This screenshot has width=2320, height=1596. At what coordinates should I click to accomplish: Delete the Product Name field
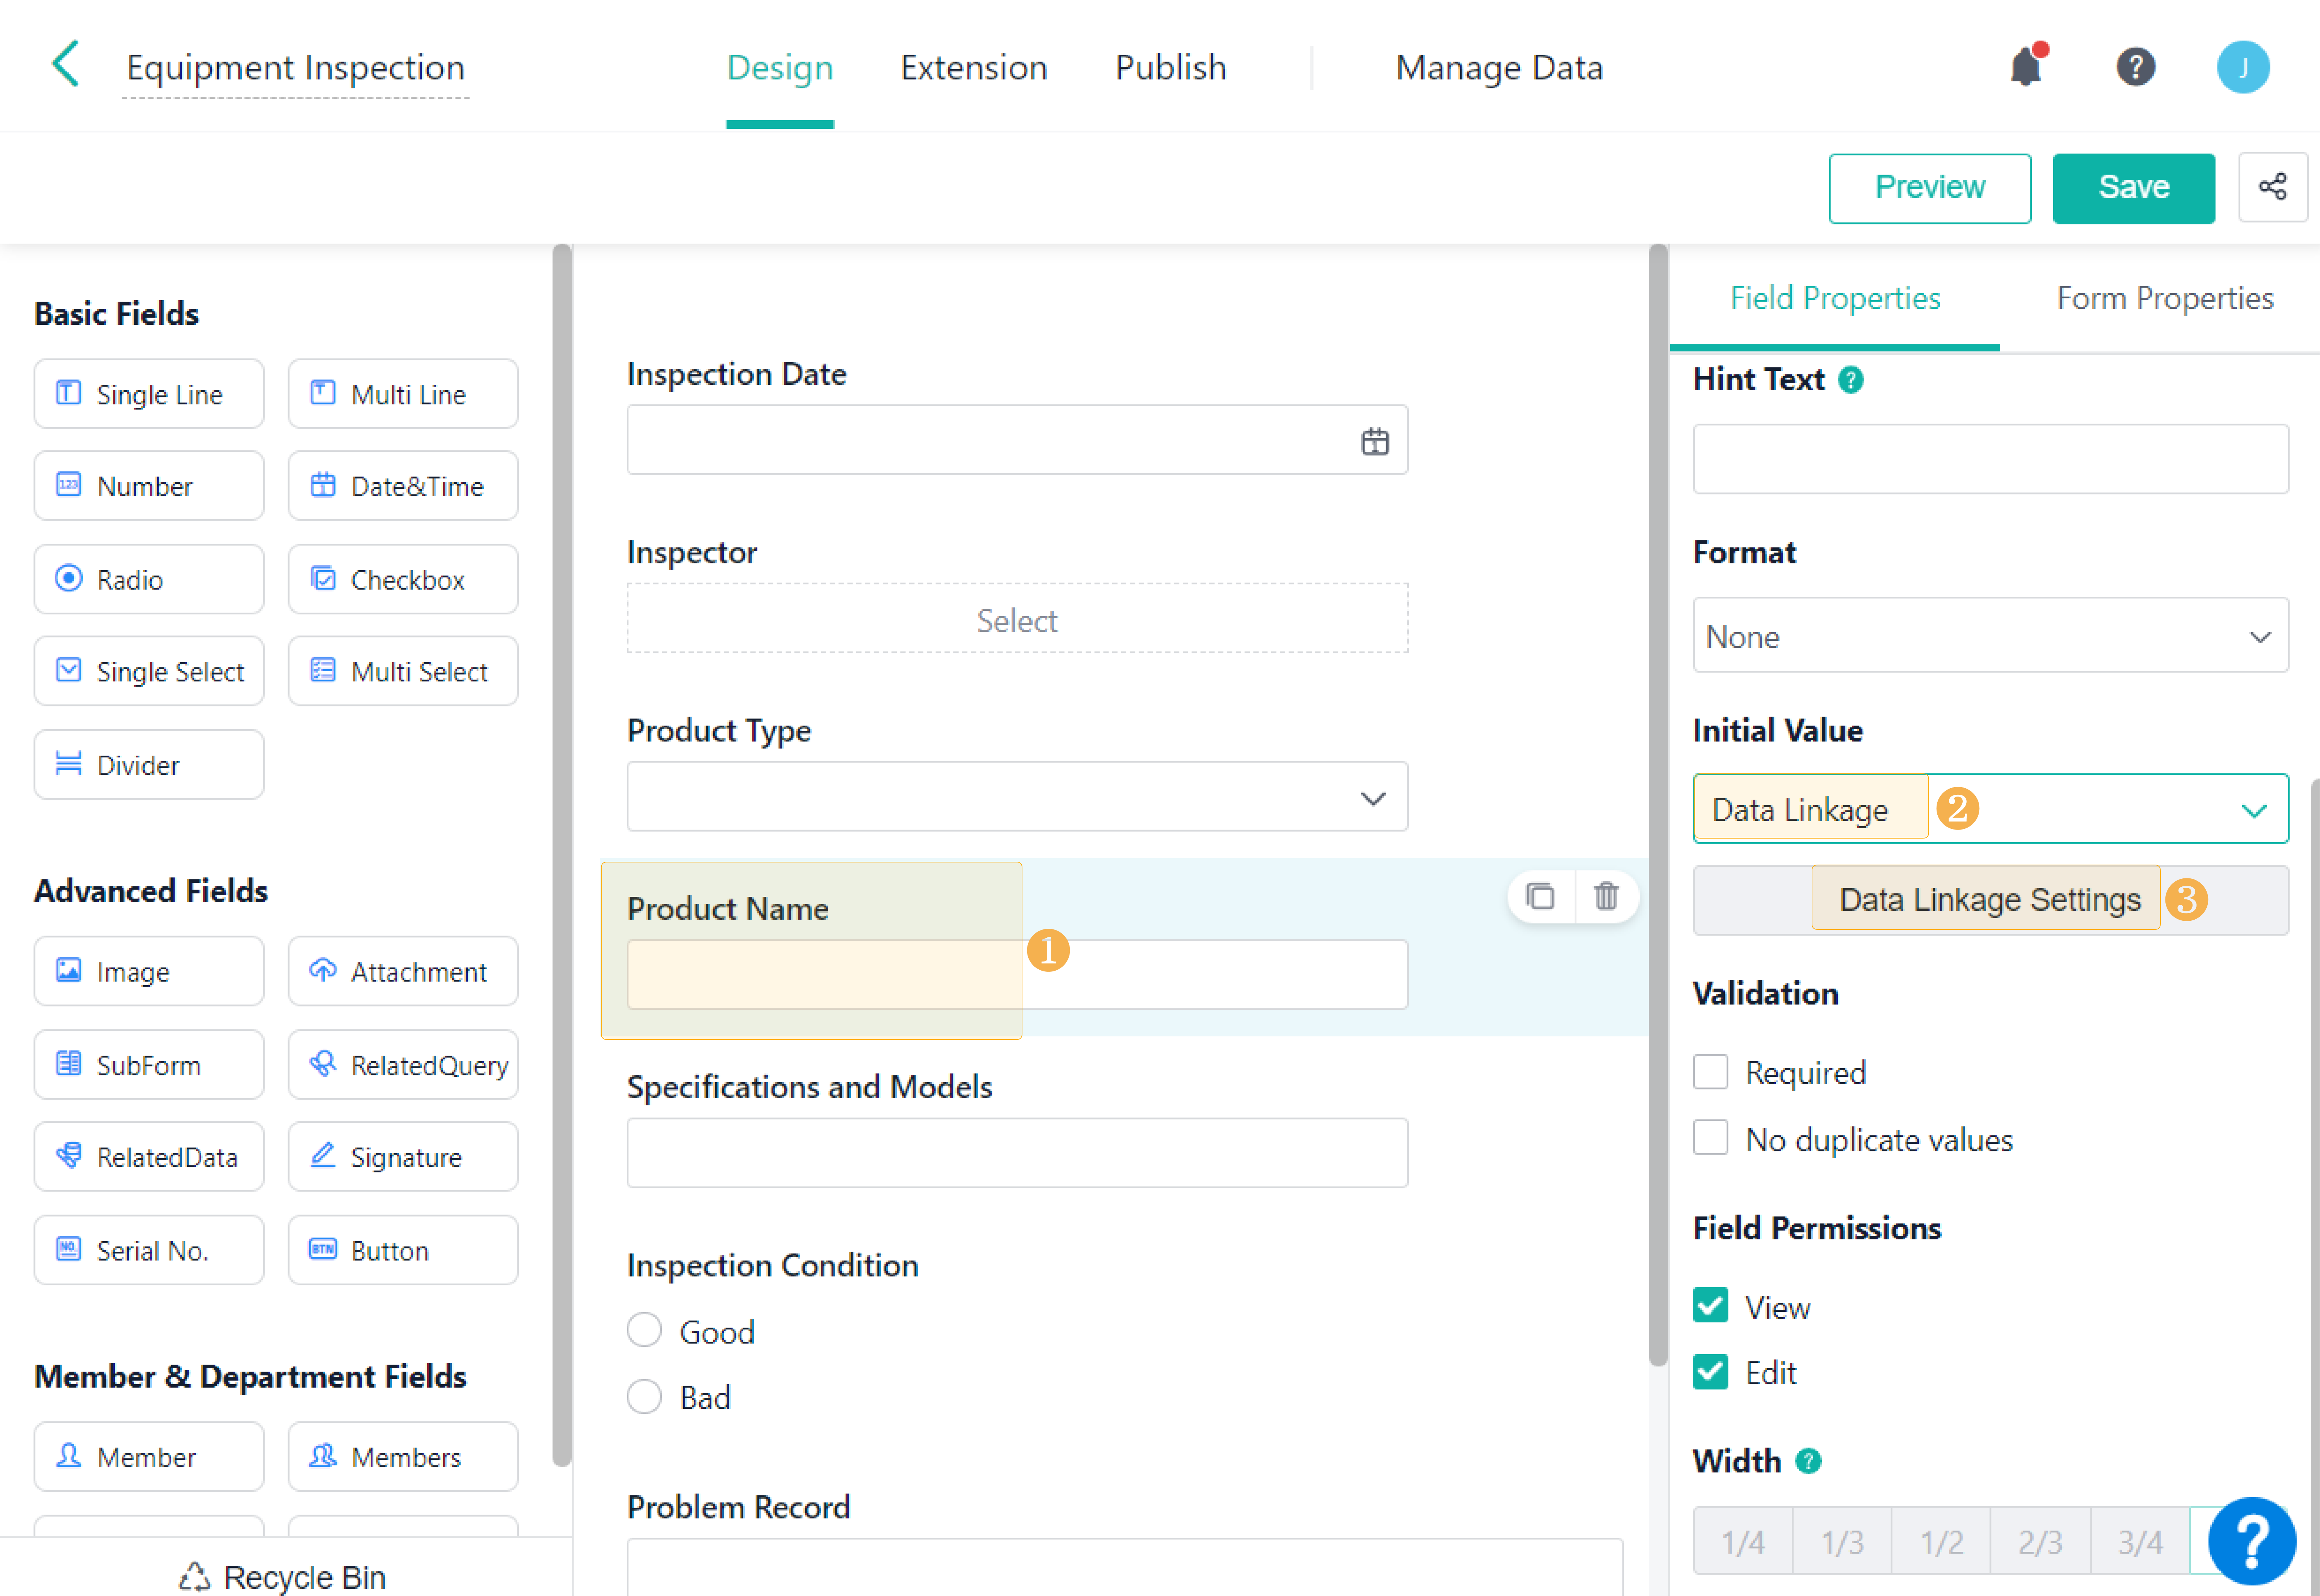1606,896
